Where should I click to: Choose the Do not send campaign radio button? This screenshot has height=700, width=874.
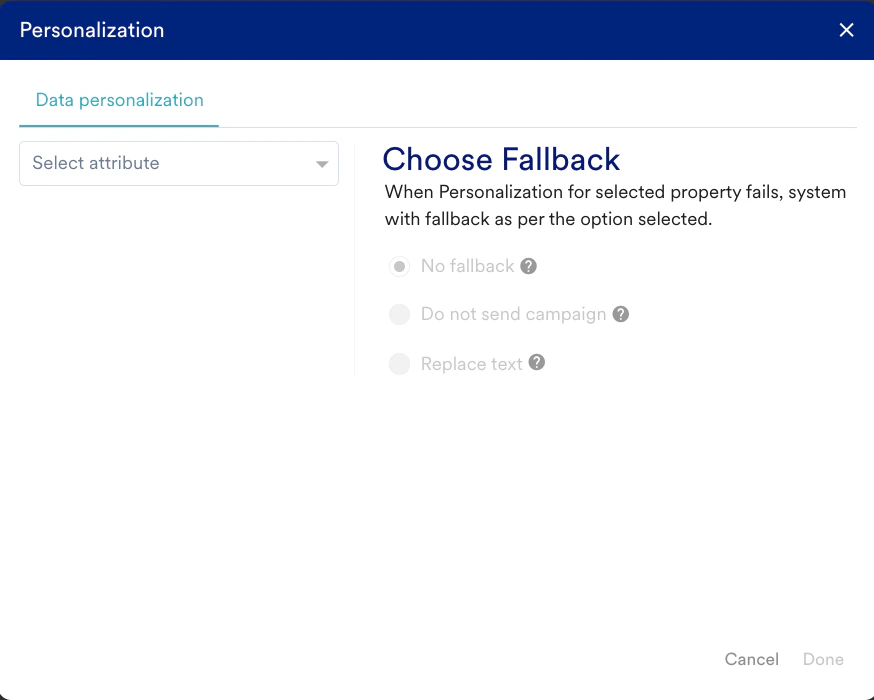click(400, 315)
